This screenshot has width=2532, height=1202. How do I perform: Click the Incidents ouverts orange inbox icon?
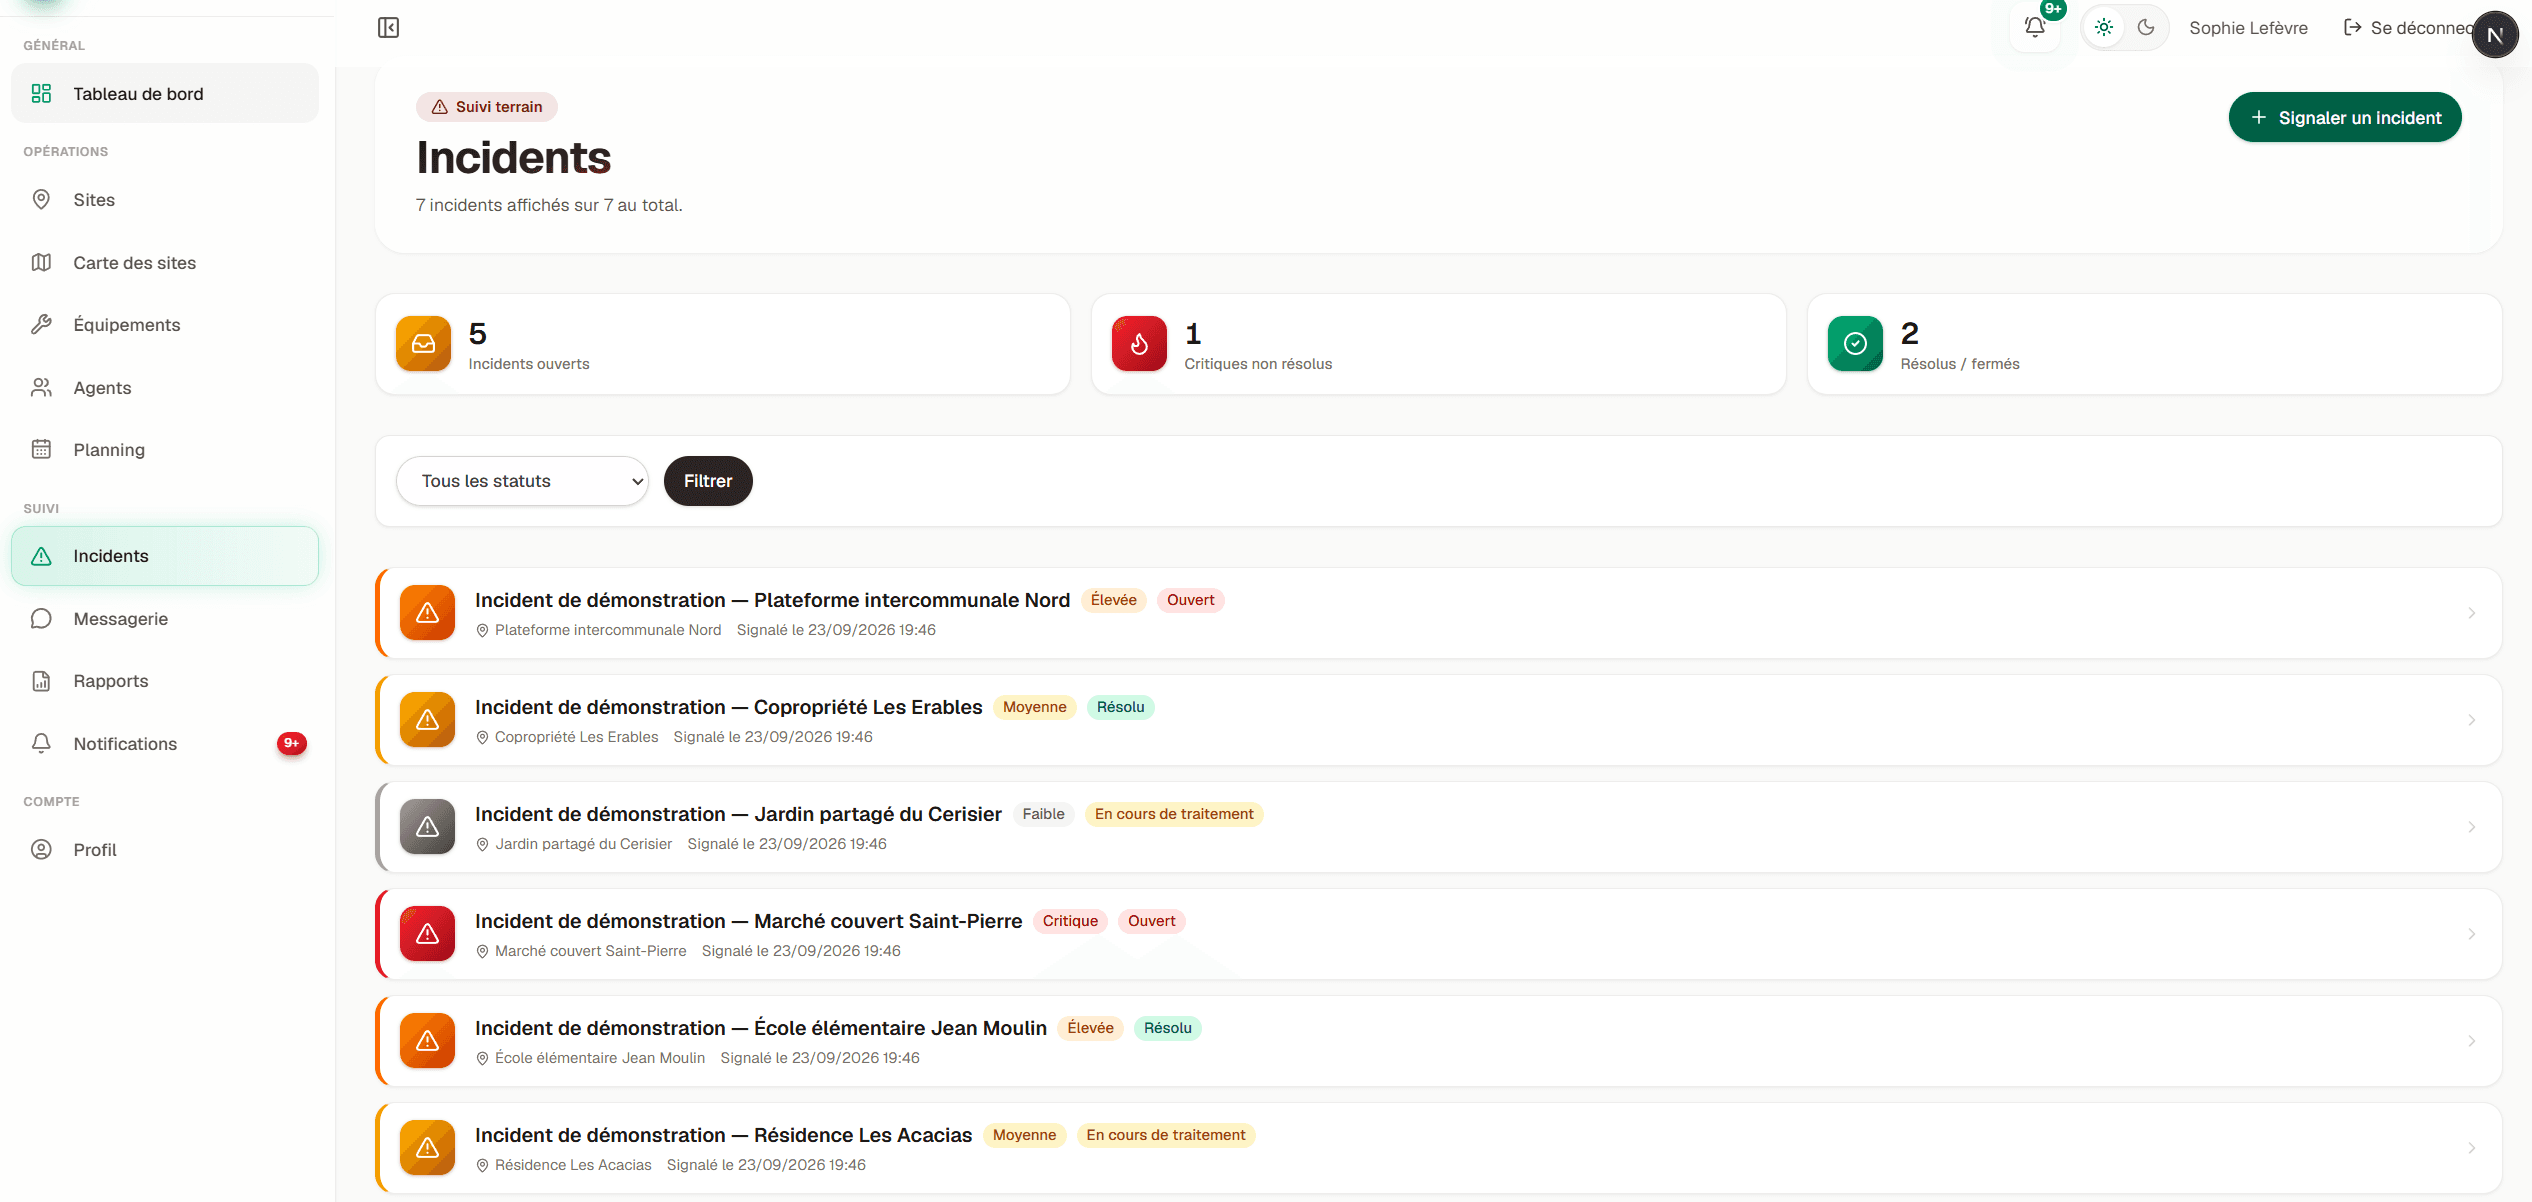[x=424, y=344]
